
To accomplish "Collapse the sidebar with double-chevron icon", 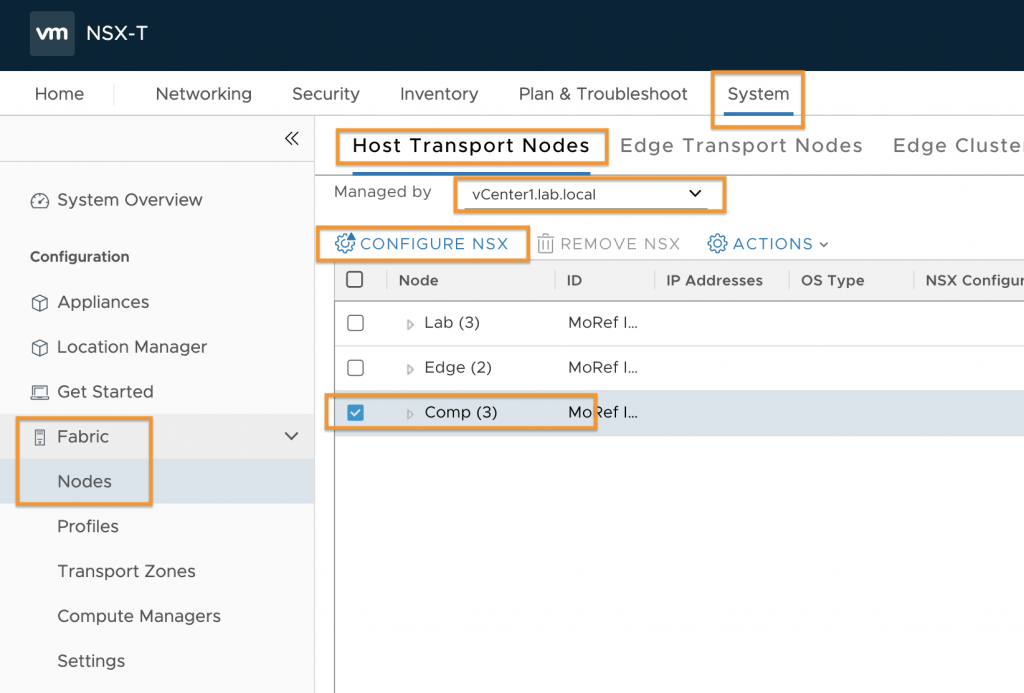I will coord(292,138).
